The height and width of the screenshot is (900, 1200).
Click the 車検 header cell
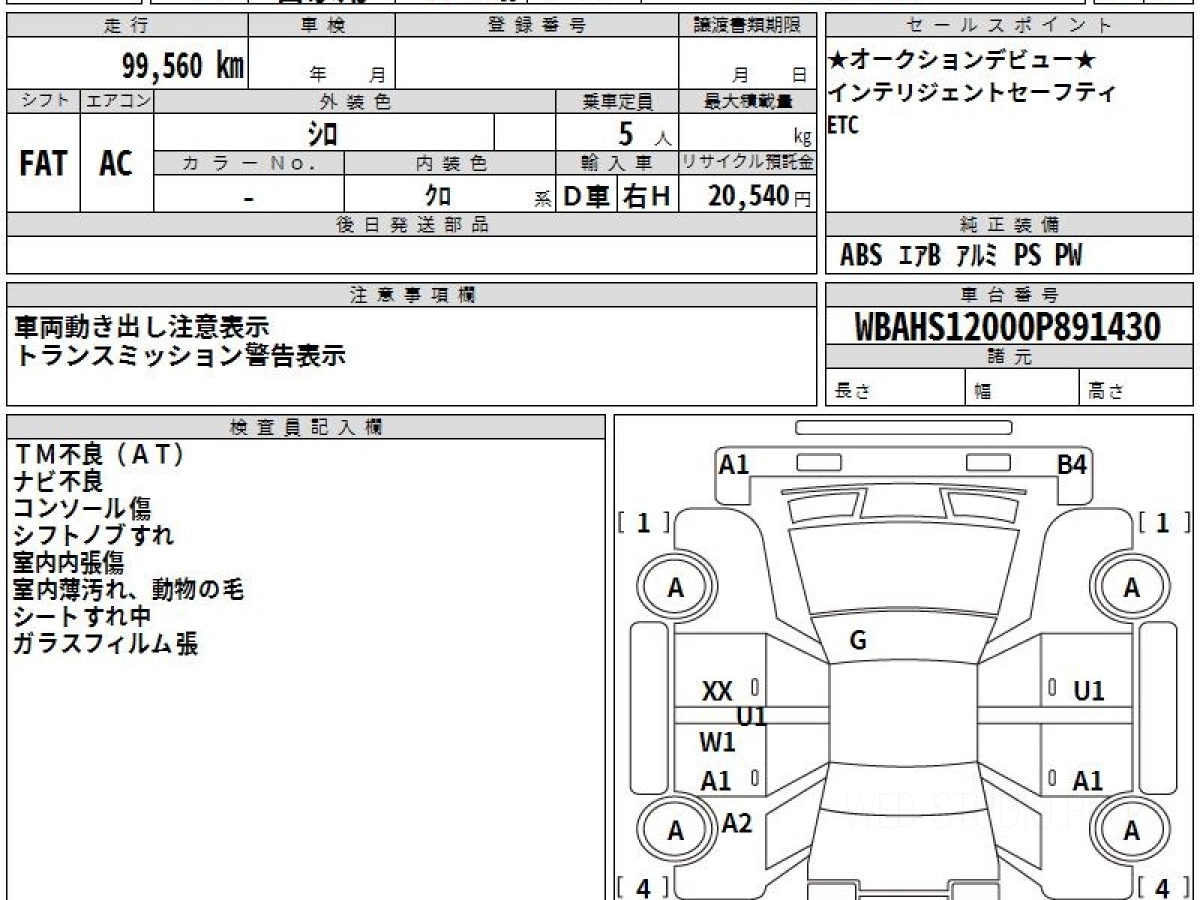pos(322,26)
